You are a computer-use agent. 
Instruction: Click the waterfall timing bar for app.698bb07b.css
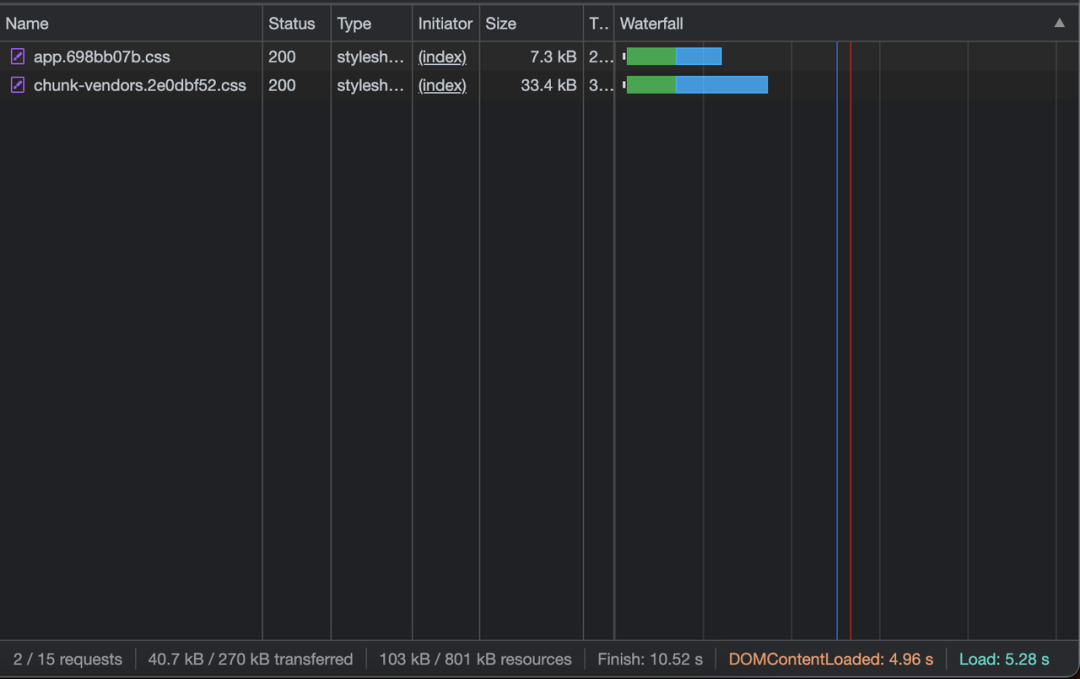coord(674,56)
